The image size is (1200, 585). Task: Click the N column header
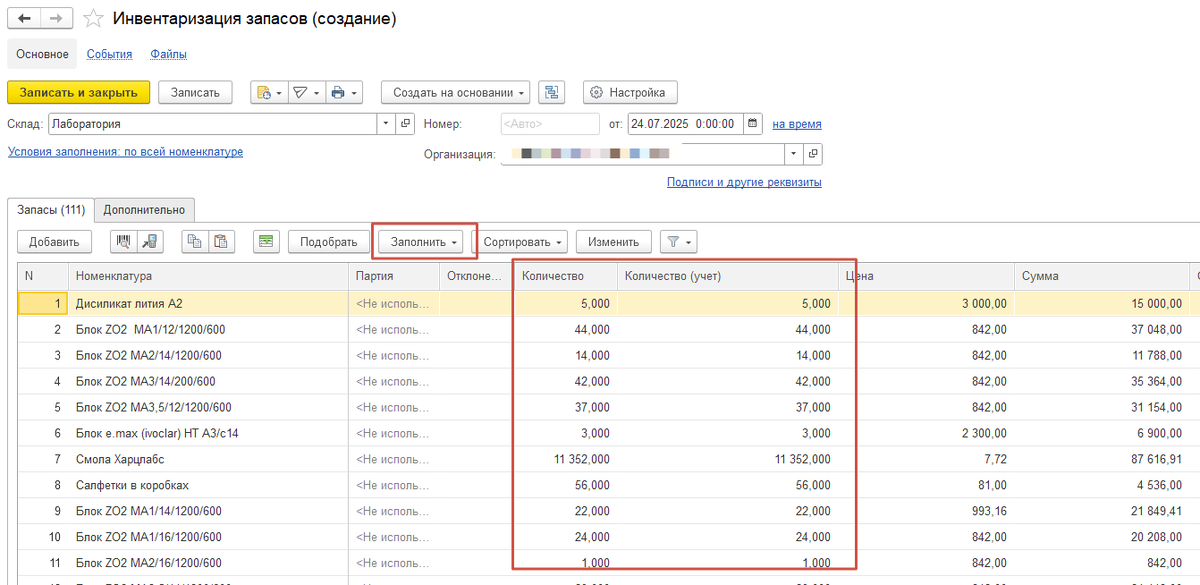[x=42, y=276]
